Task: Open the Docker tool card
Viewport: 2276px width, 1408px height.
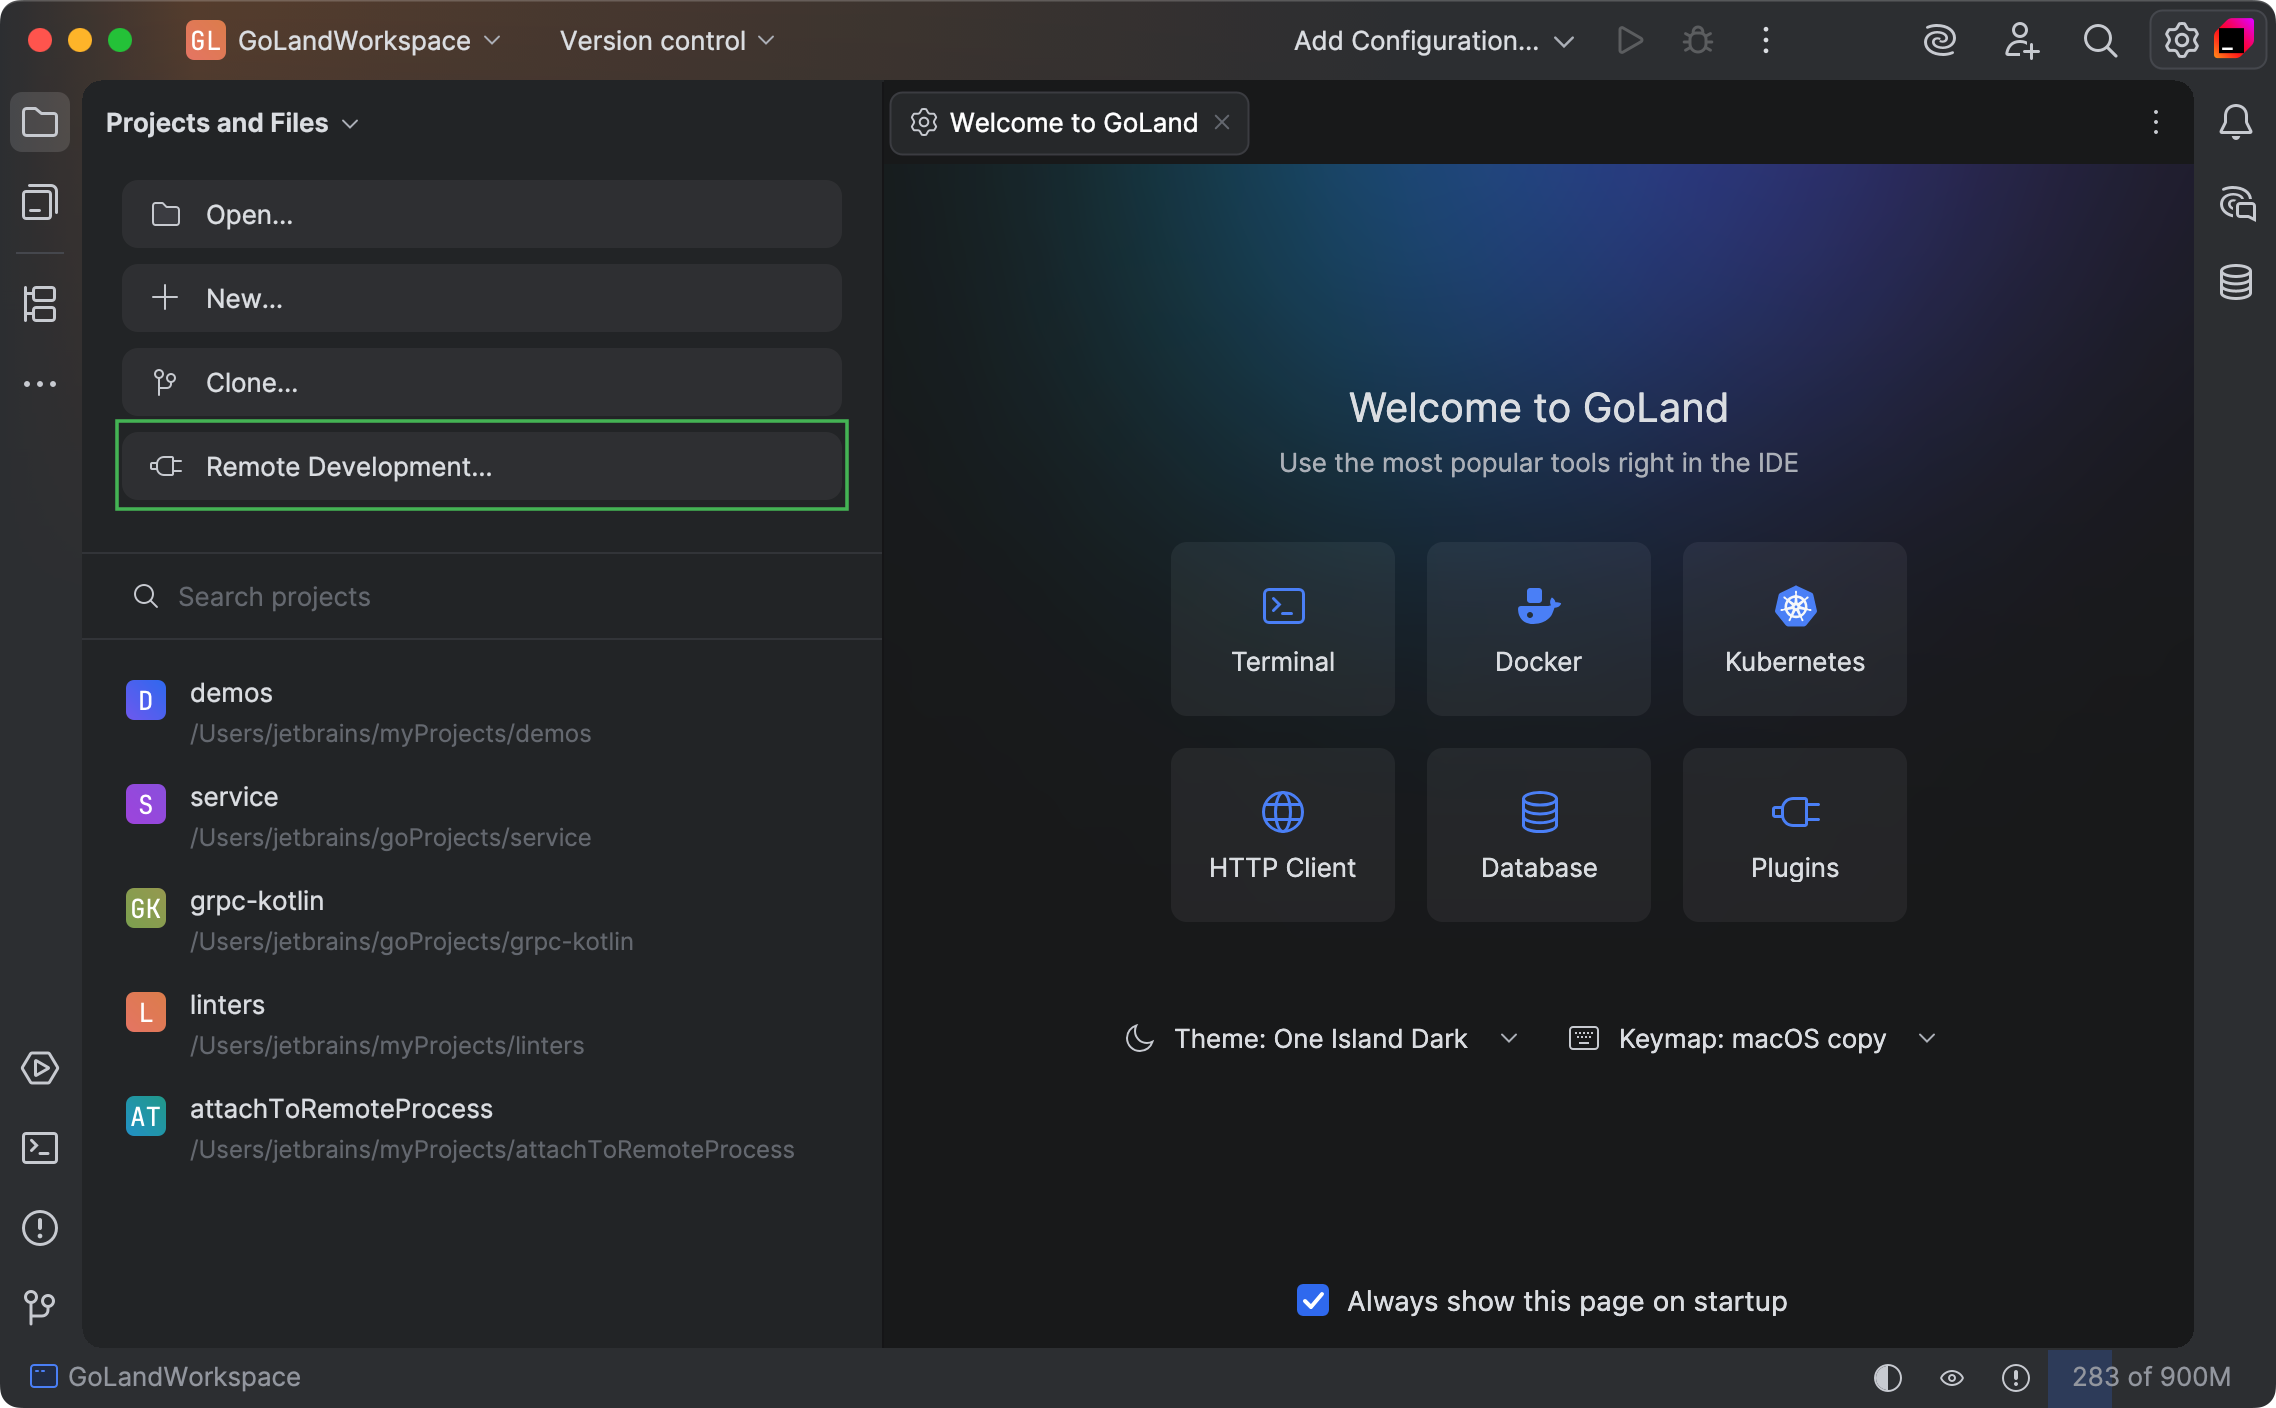Action: (1538, 629)
